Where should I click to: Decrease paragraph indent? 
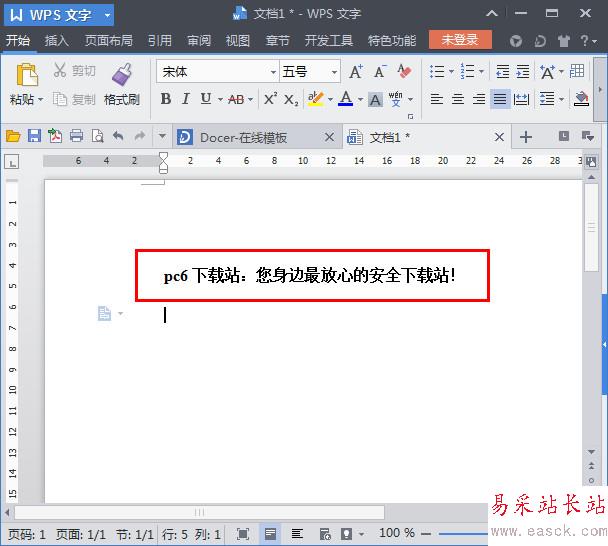click(503, 72)
